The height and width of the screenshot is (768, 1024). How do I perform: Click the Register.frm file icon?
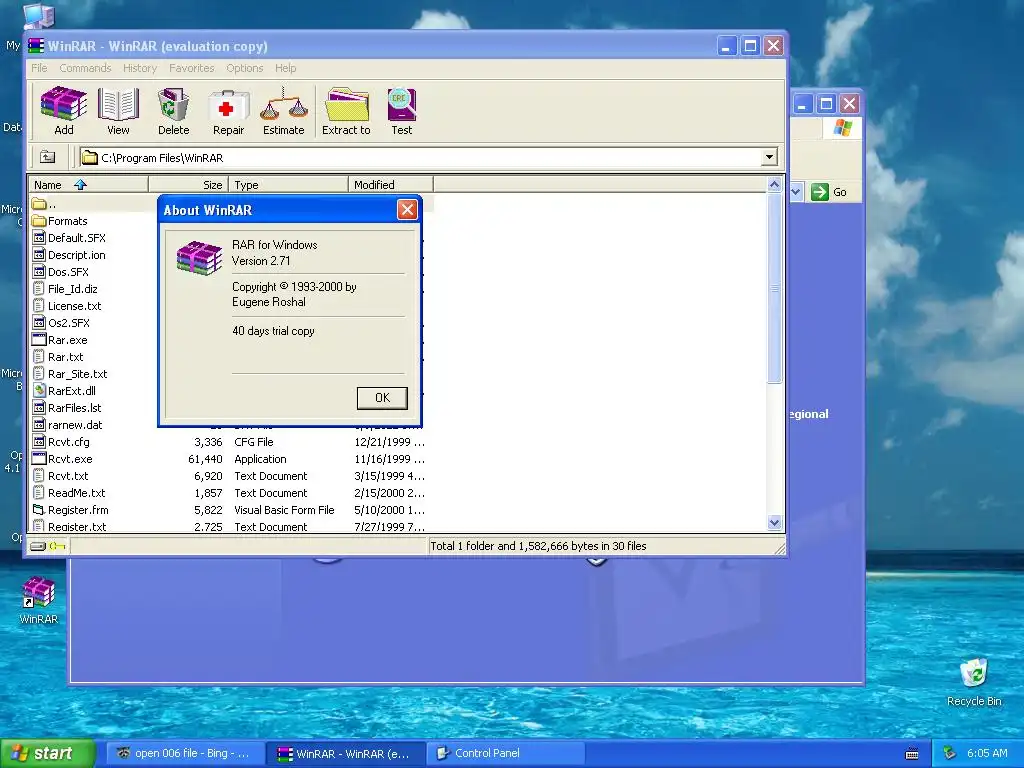[39, 509]
